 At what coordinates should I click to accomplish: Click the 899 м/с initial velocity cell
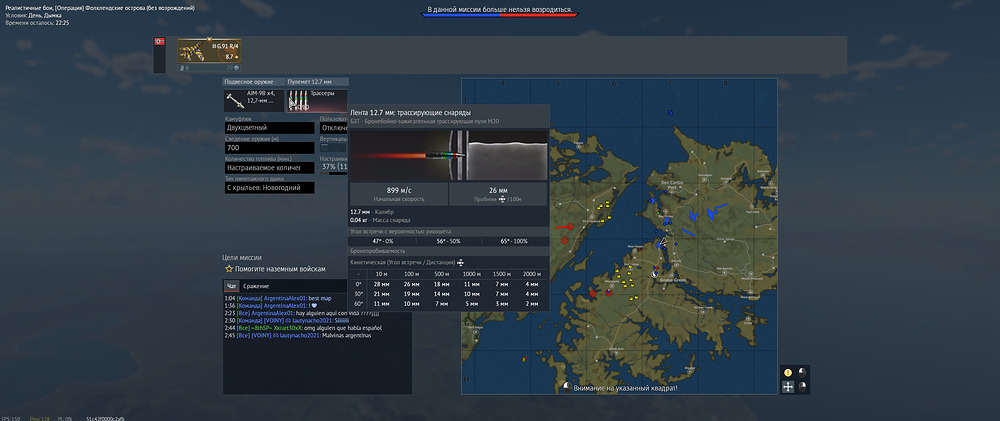pyautogui.click(x=399, y=195)
